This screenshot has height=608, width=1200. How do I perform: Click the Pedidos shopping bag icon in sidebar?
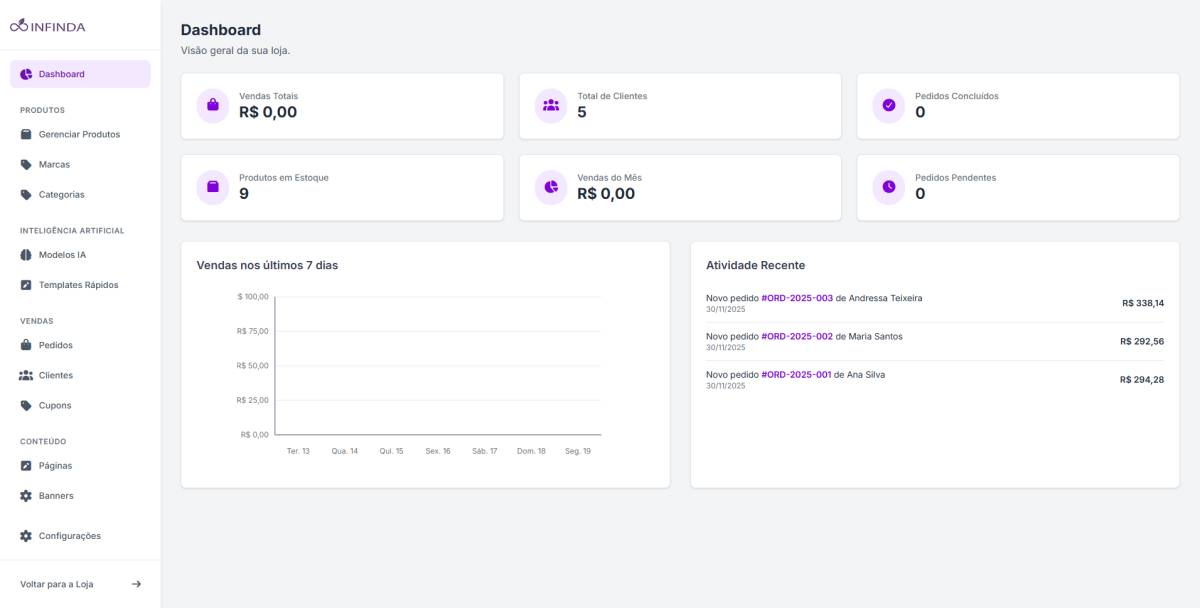[26, 345]
